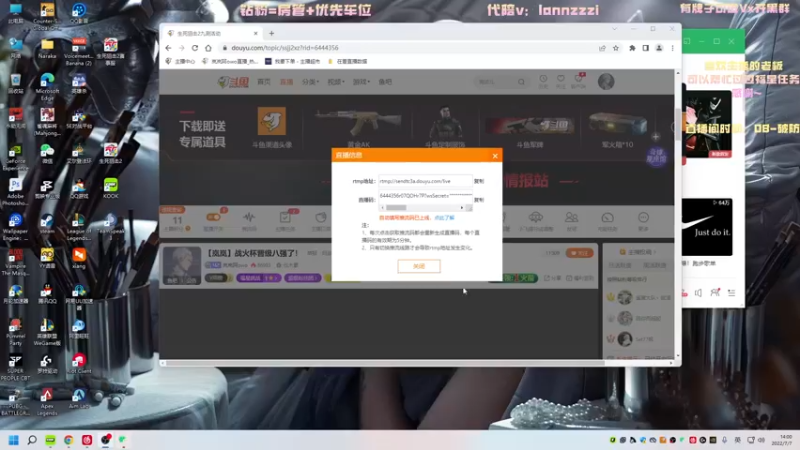Bookmark this page with the star icon
Image resolution: width=800 pixels, height=450 pixels.
616,48
